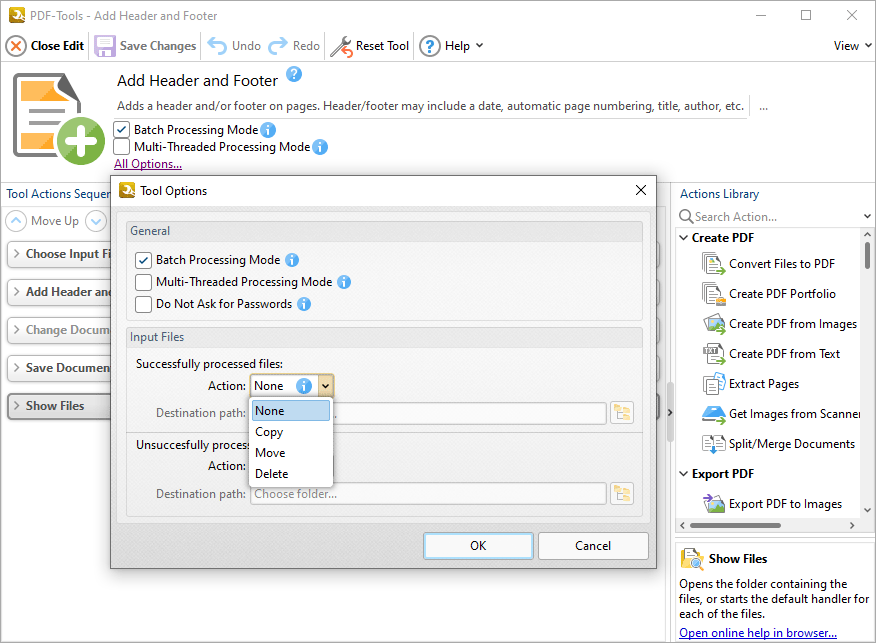876x643 pixels.
Task: Click the Export PDF to Images icon
Action: 713,503
